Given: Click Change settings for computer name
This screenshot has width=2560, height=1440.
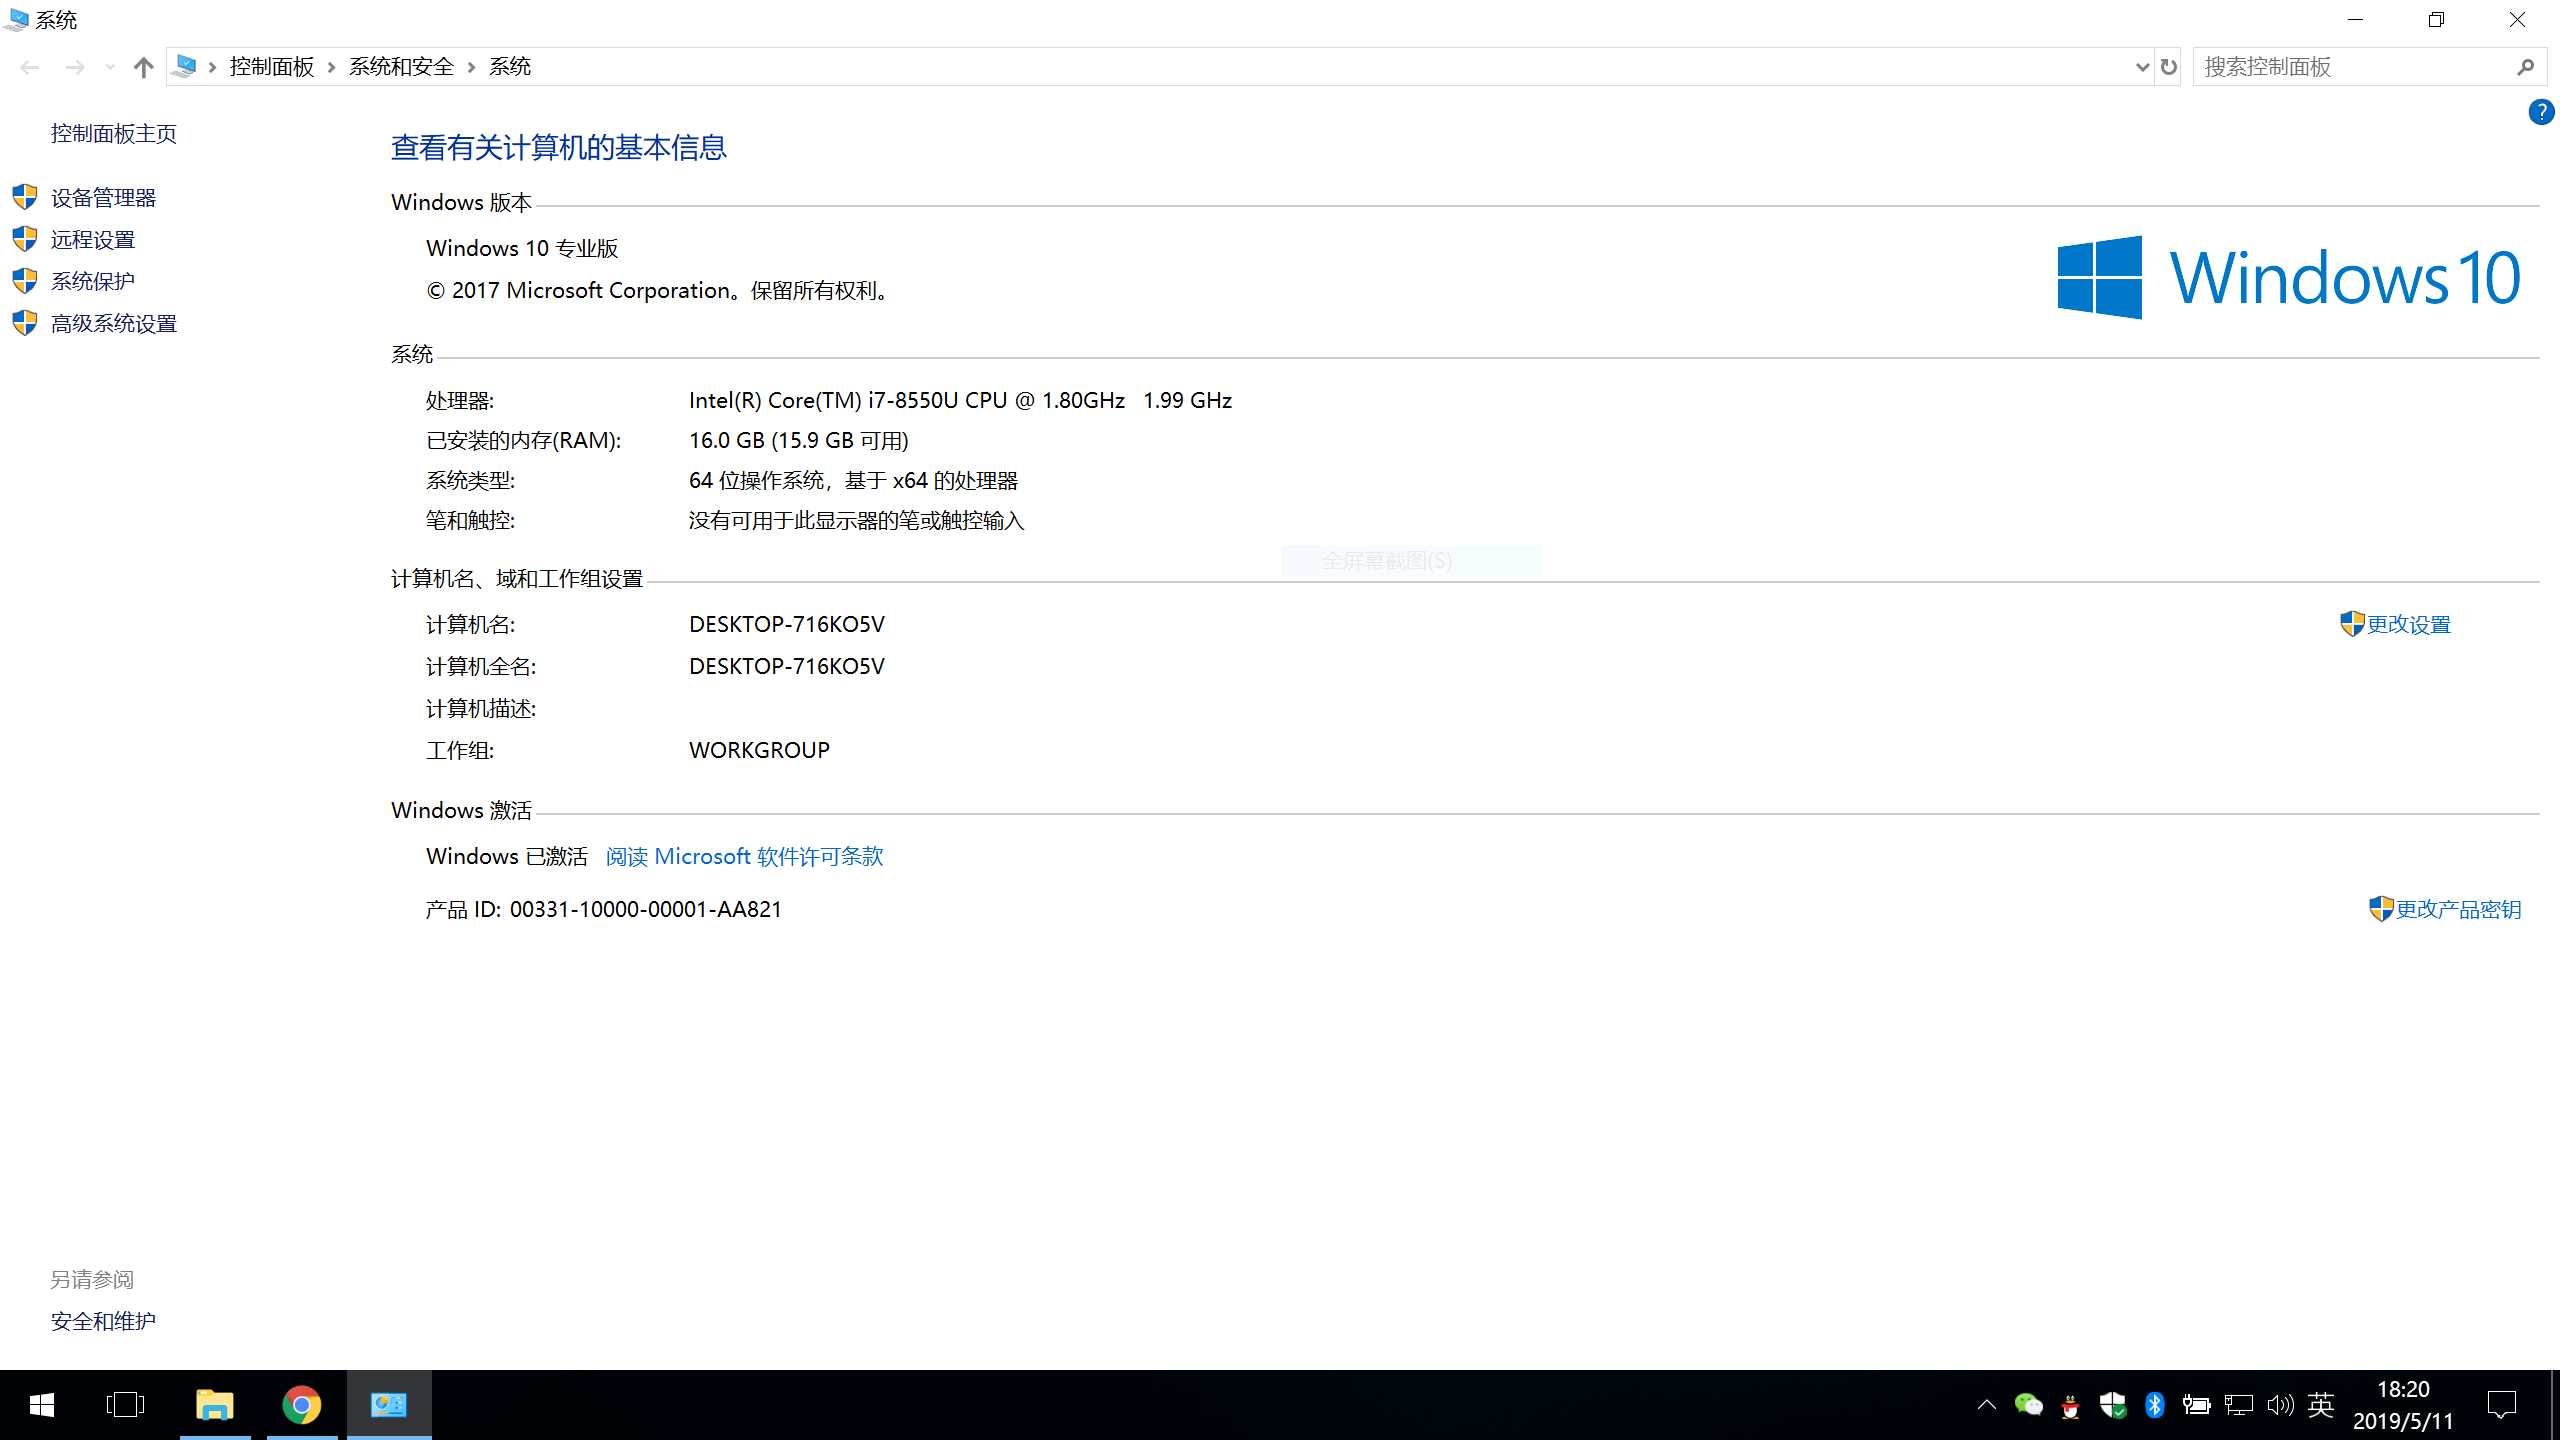Looking at the screenshot, I should (2408, 624).
